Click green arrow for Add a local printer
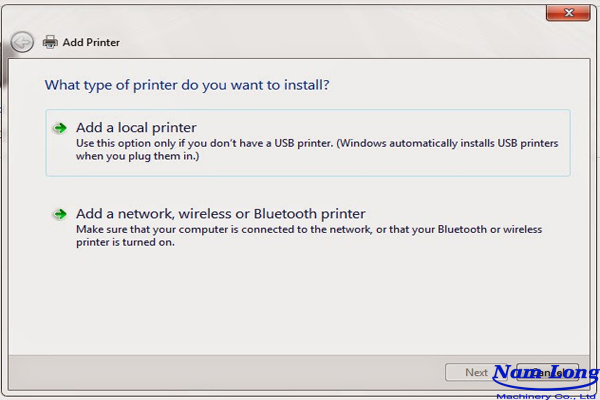This screenshot has width=600, height=400. (60, 128)
